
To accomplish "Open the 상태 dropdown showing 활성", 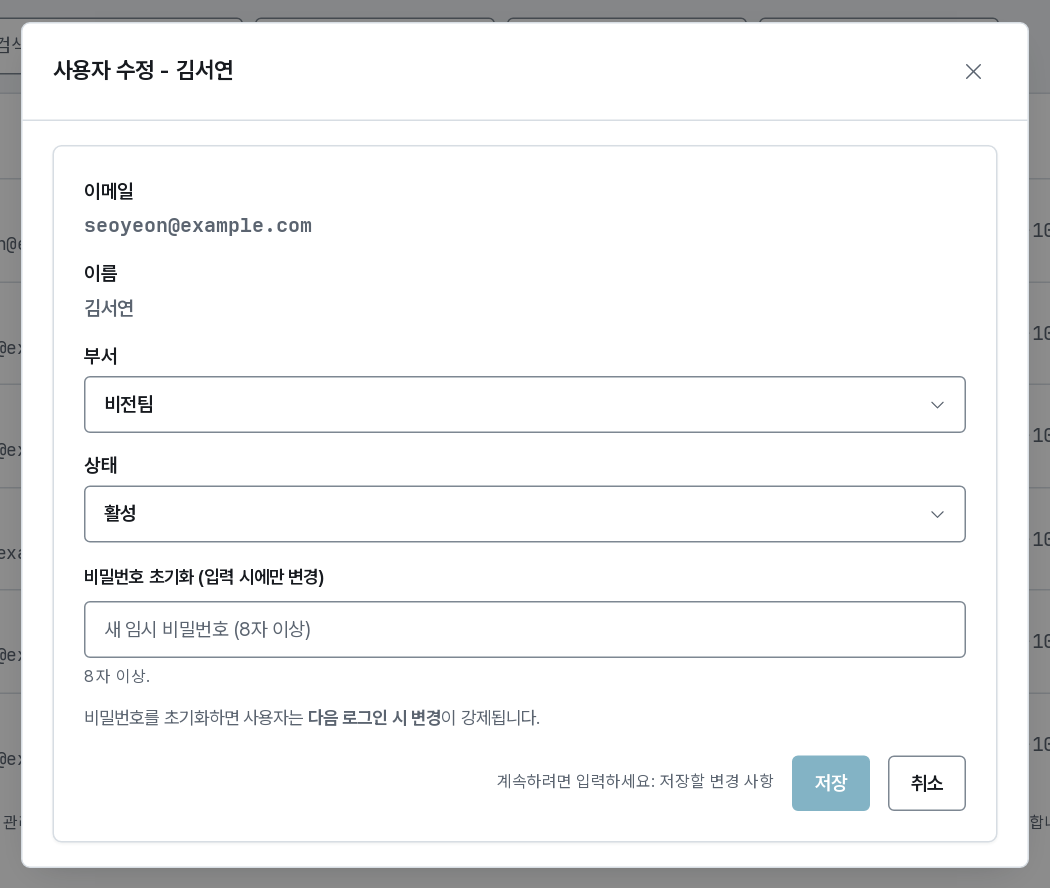I will [x=524, y=514].
